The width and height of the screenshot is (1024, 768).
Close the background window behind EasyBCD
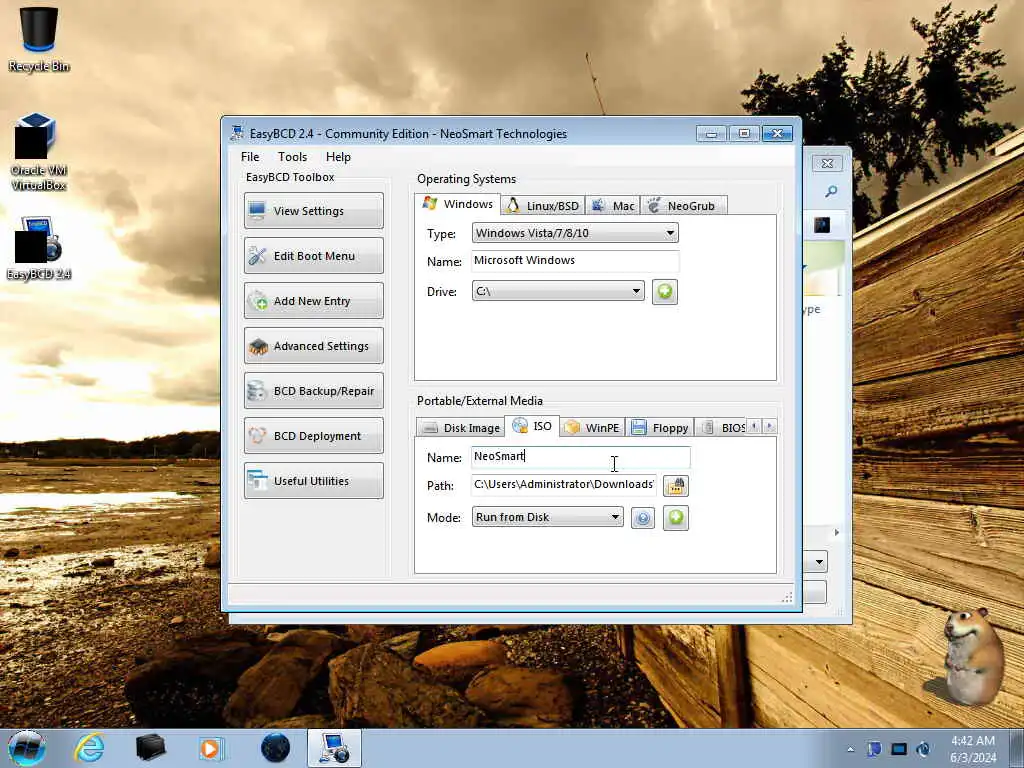click(x=827, y=163)
